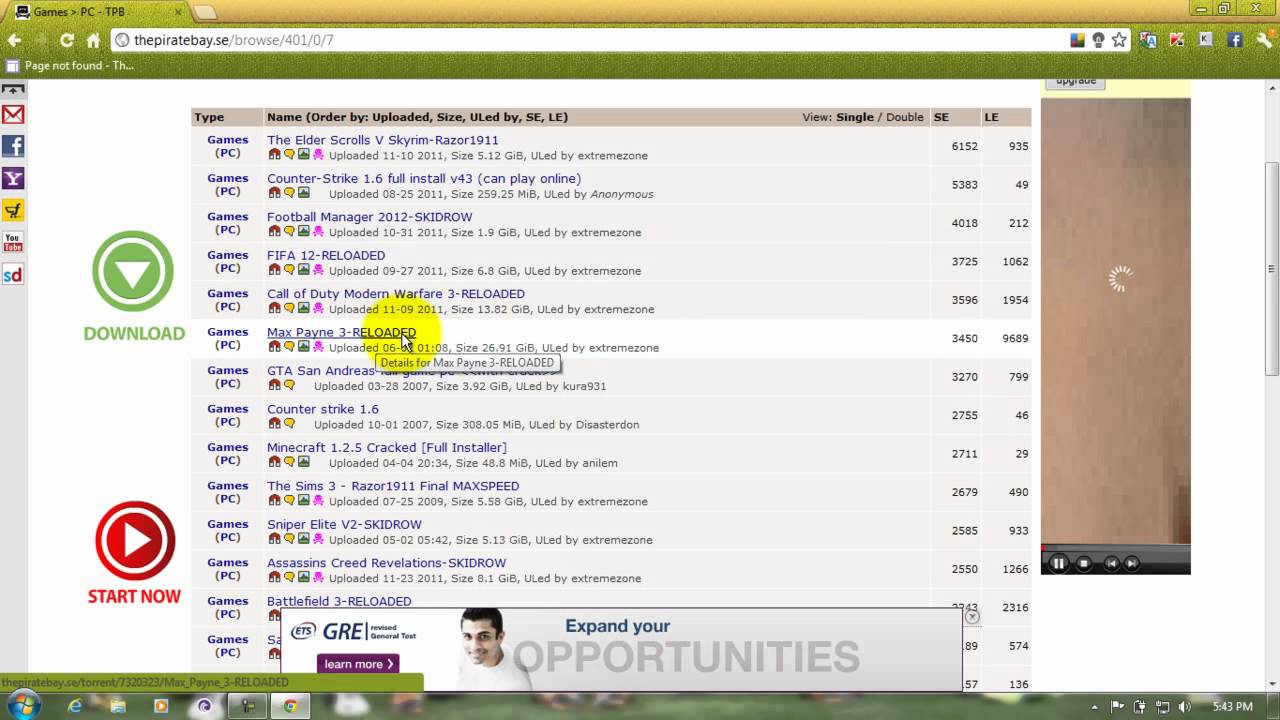The width and height of the screenshot is (1280, 720).
Task: Open Football Manager 2012-SKIDROW torrent
Action: pos(369,217)
